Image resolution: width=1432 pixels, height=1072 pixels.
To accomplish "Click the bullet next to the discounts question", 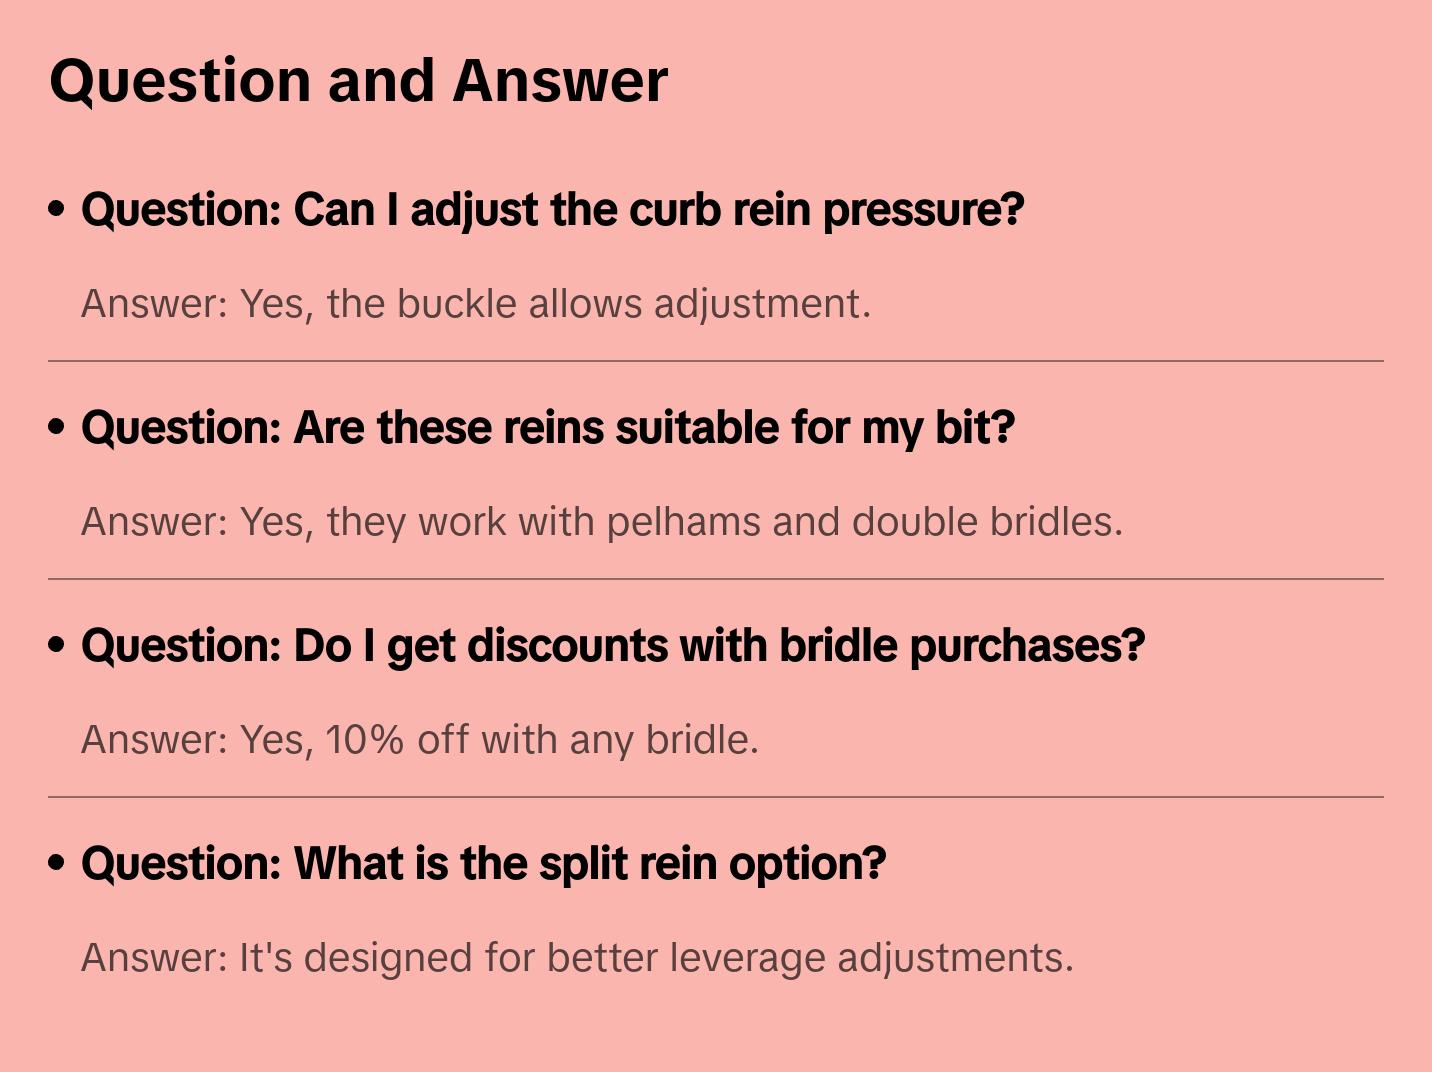I will [57, 645].
